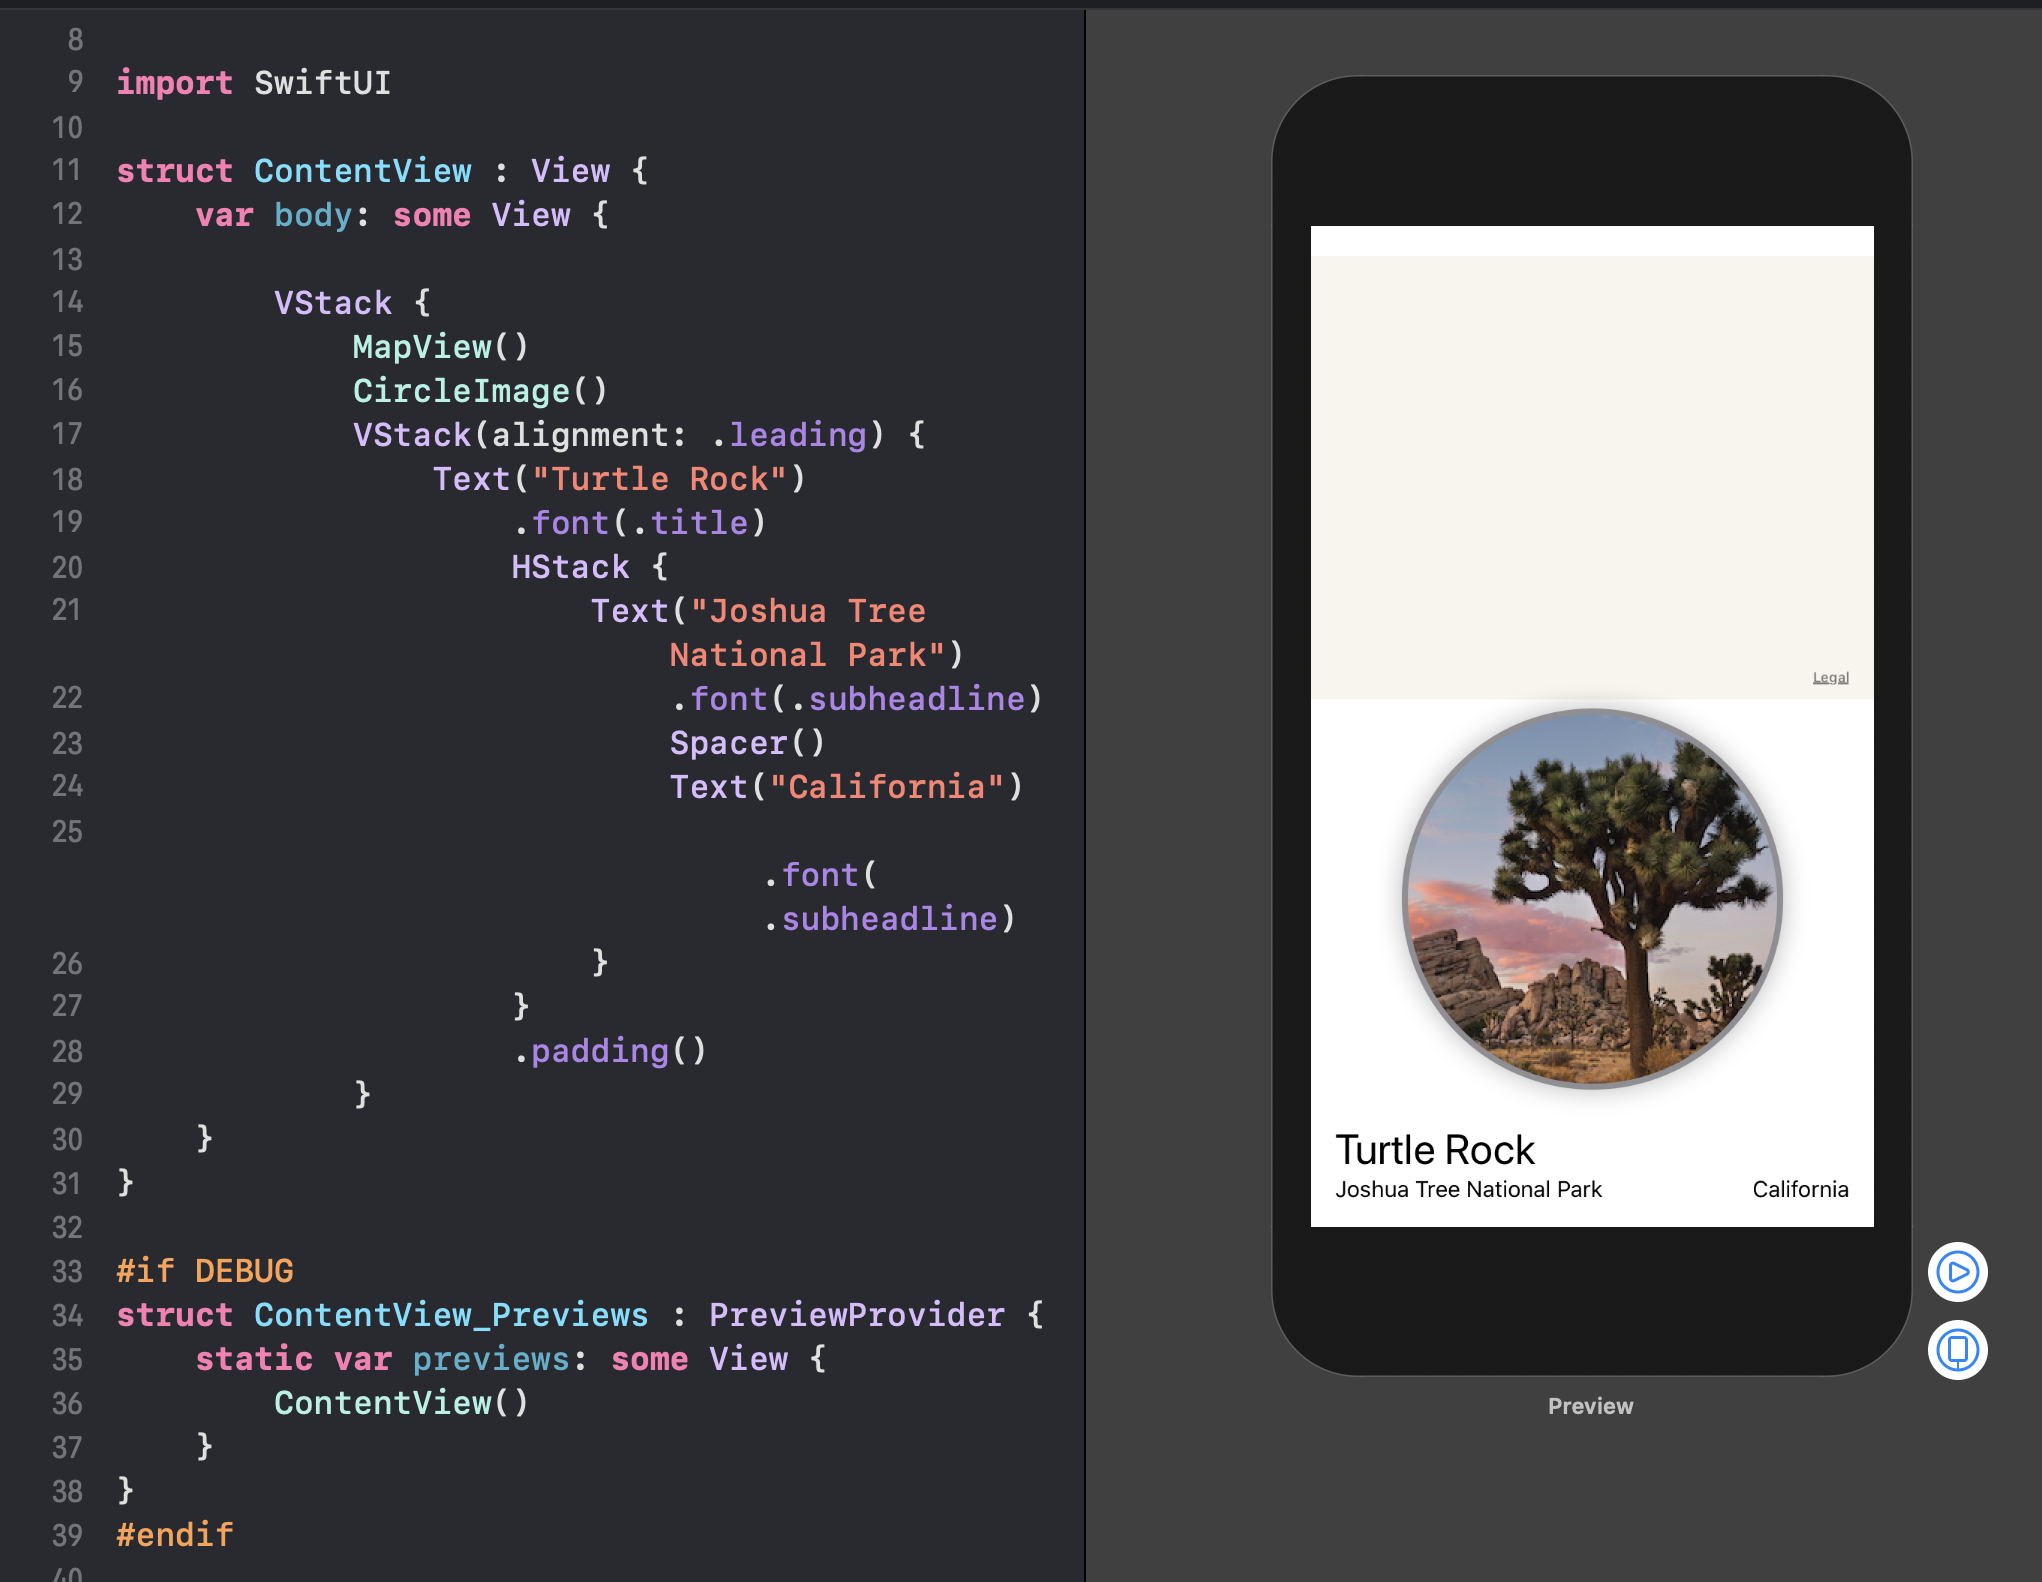2042x1582 pixels.
Task: Open the Legal link on the map
Action: point(1830,678)
